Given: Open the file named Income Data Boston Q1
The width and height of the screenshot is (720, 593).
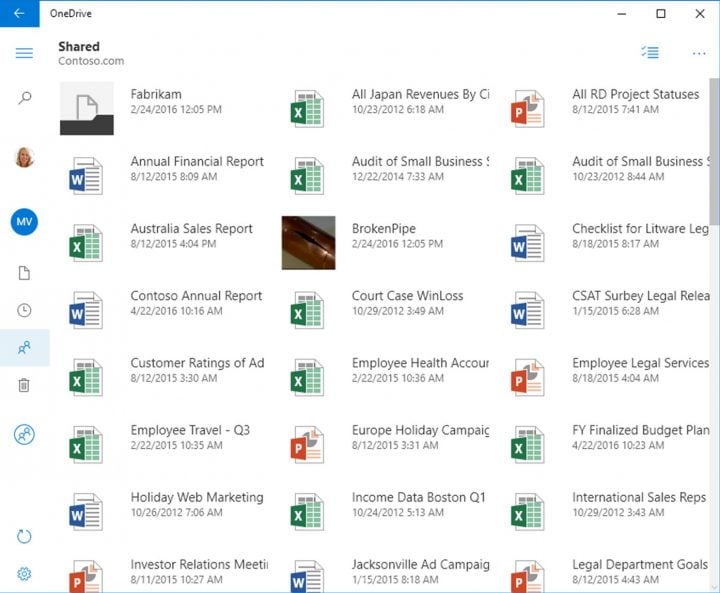Looking at the screenshot, I should coord(418,497).
